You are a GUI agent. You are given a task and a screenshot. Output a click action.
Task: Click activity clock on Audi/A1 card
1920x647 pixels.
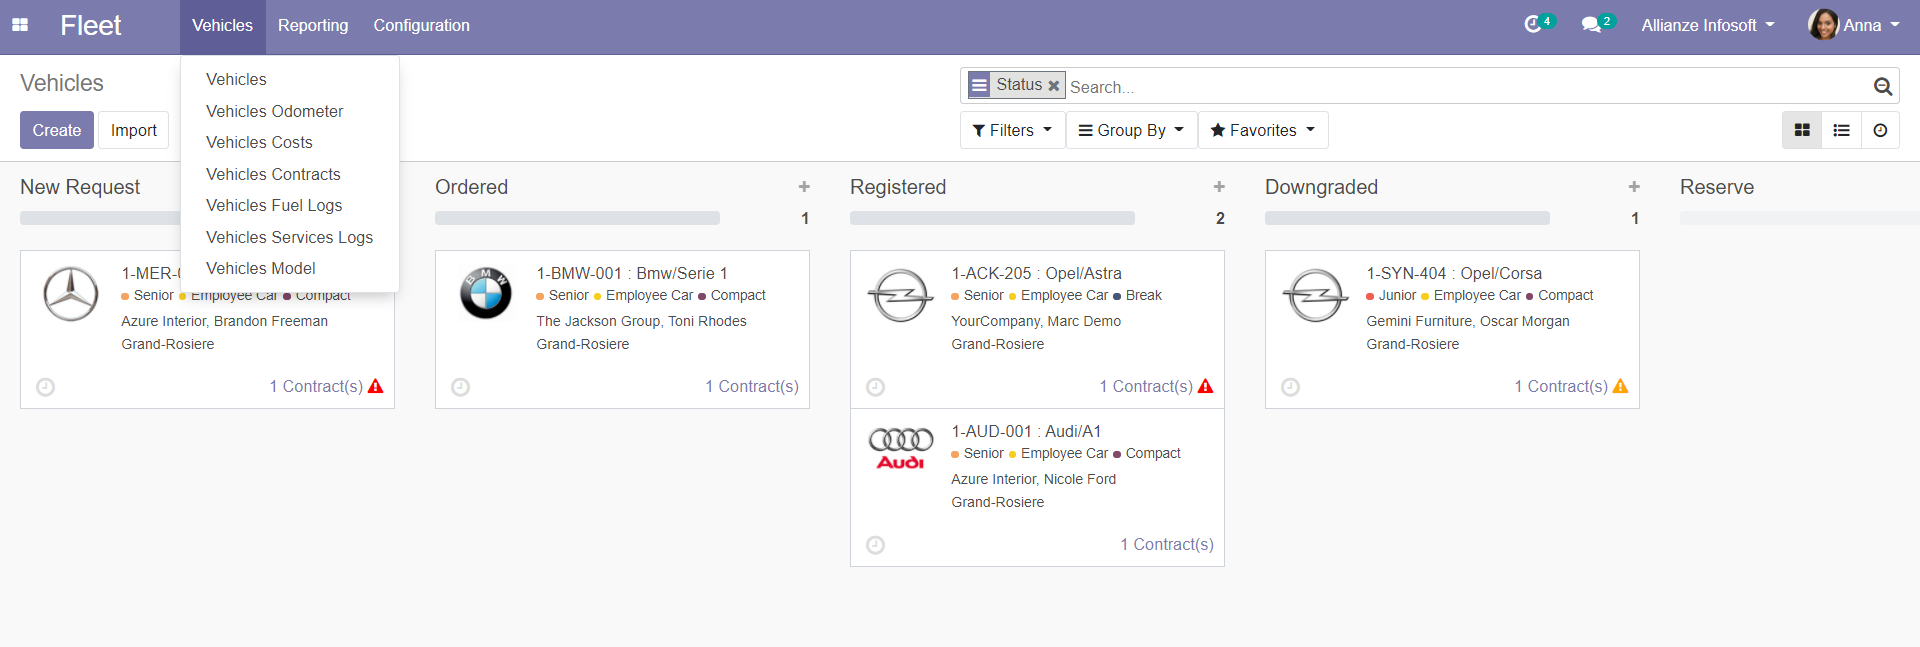point(875,545)
